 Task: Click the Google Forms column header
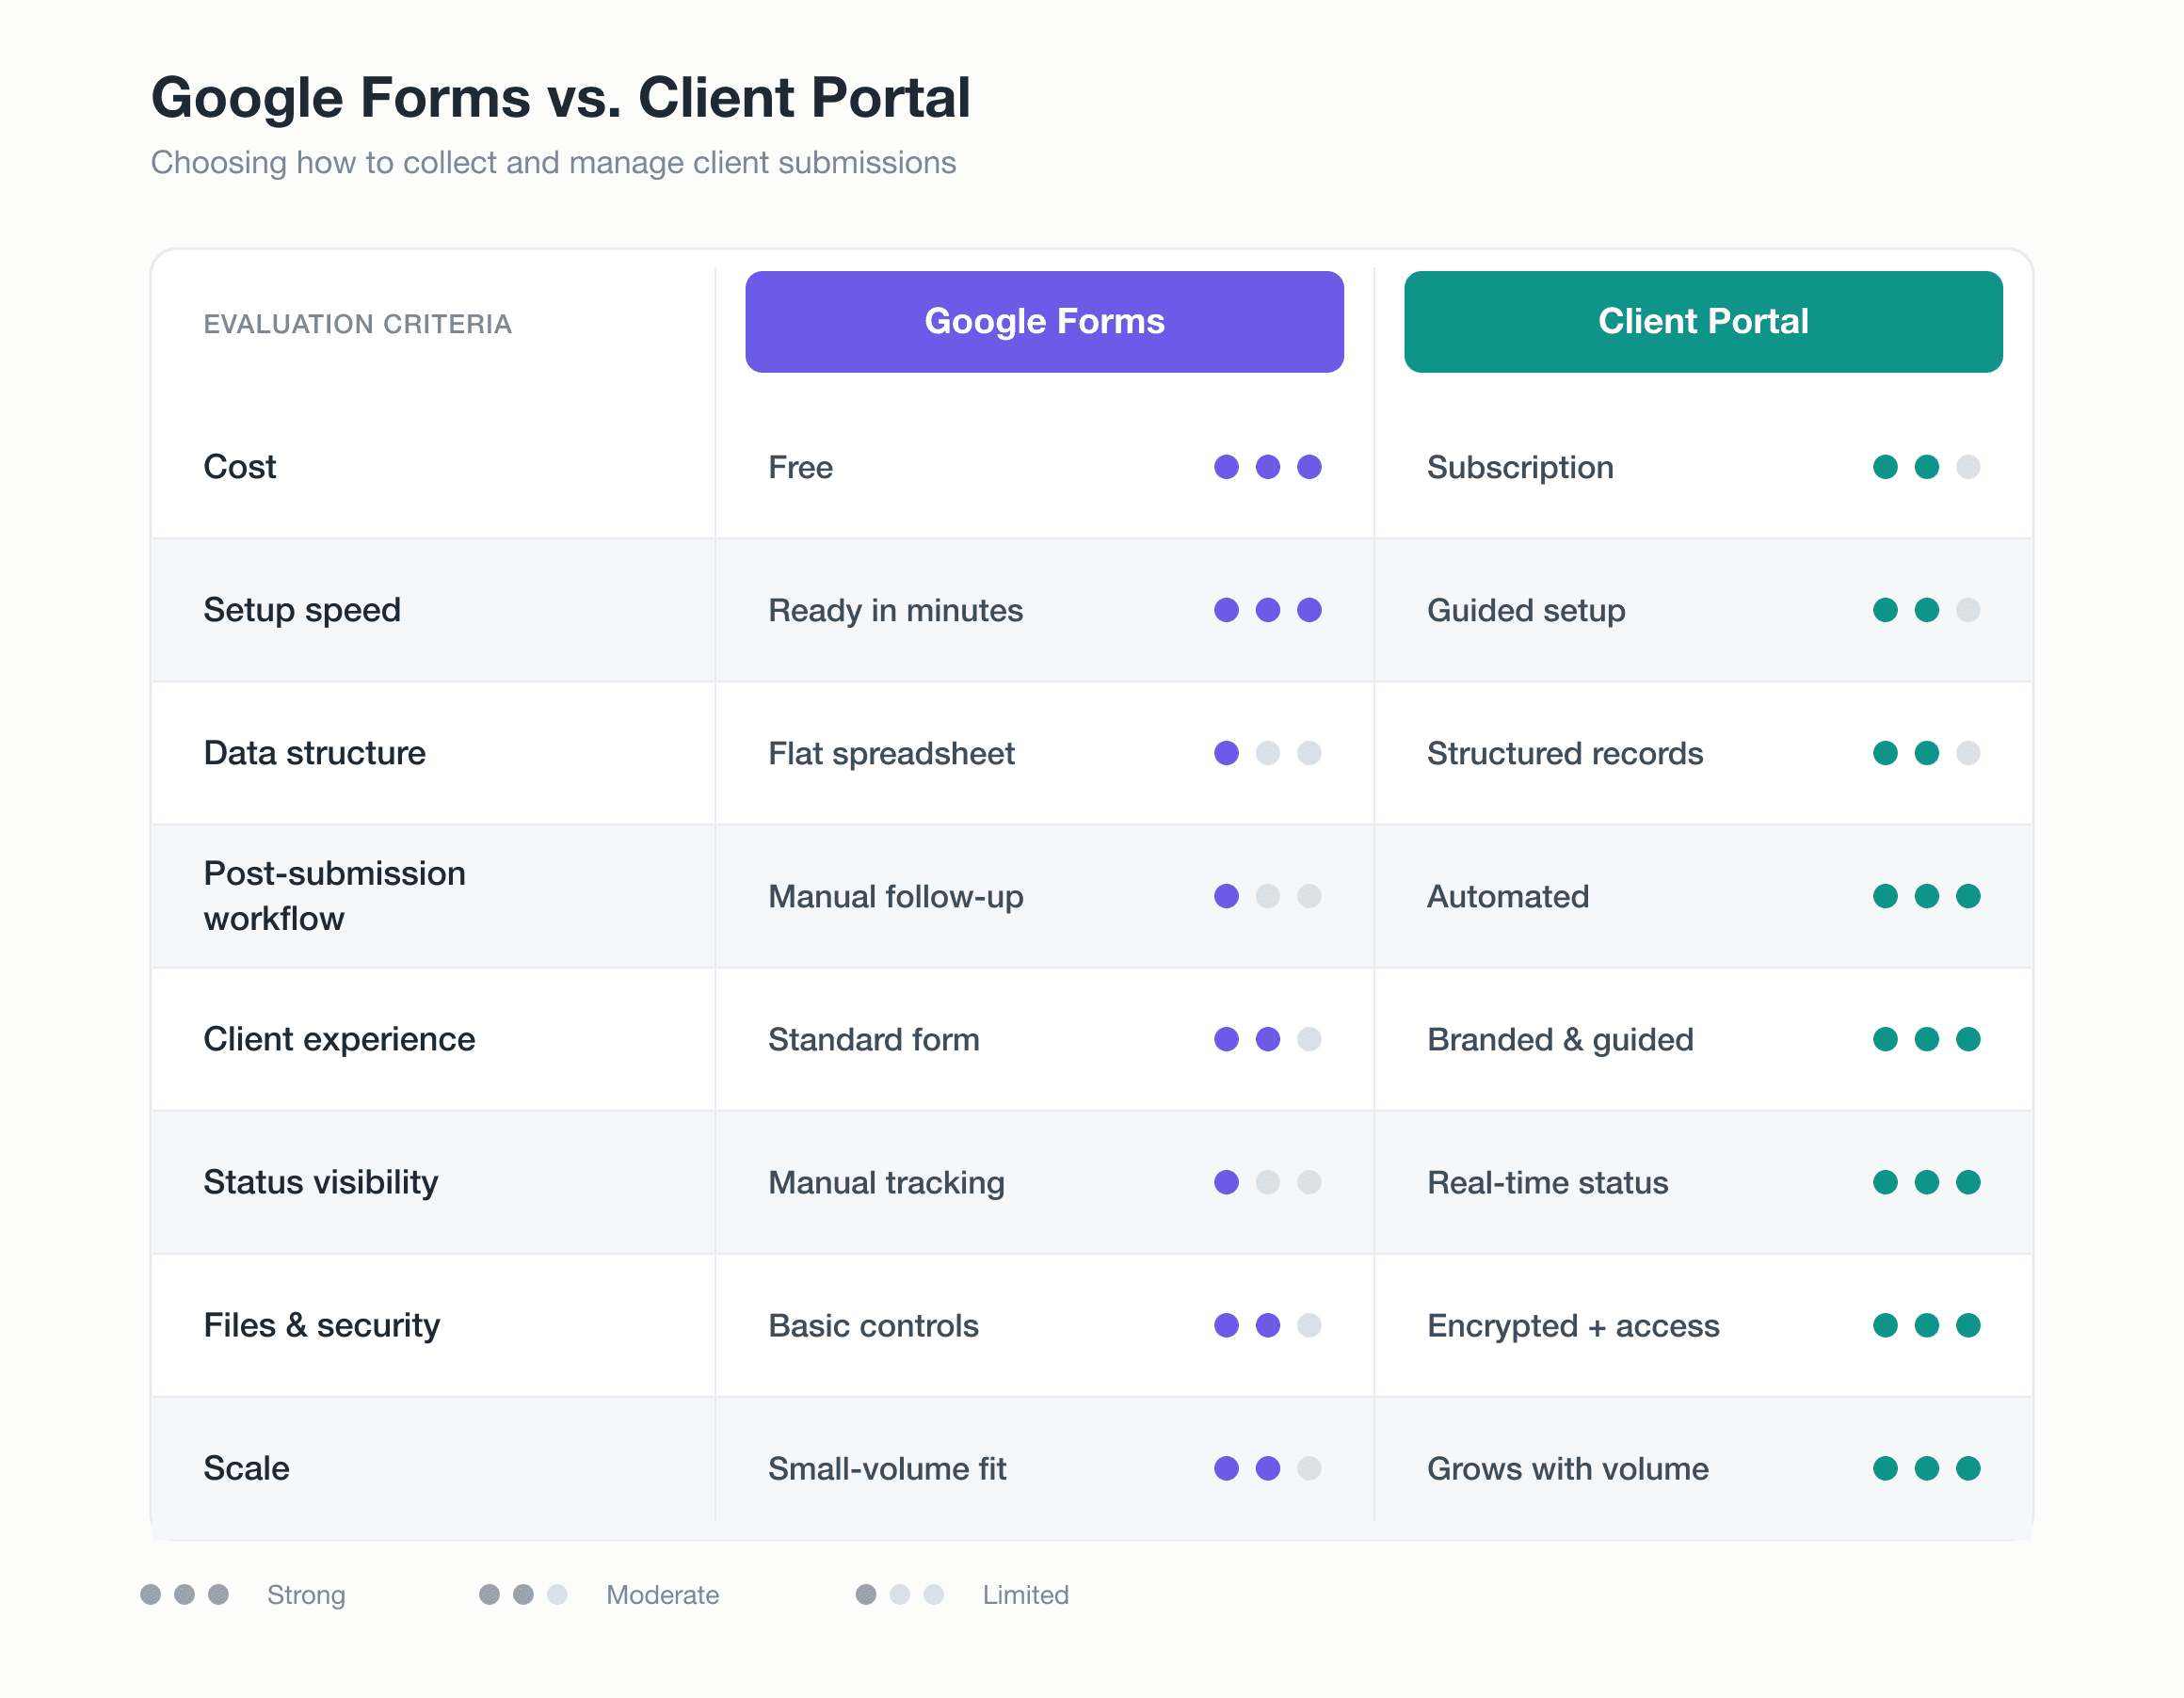click(x=1044, y=322)
